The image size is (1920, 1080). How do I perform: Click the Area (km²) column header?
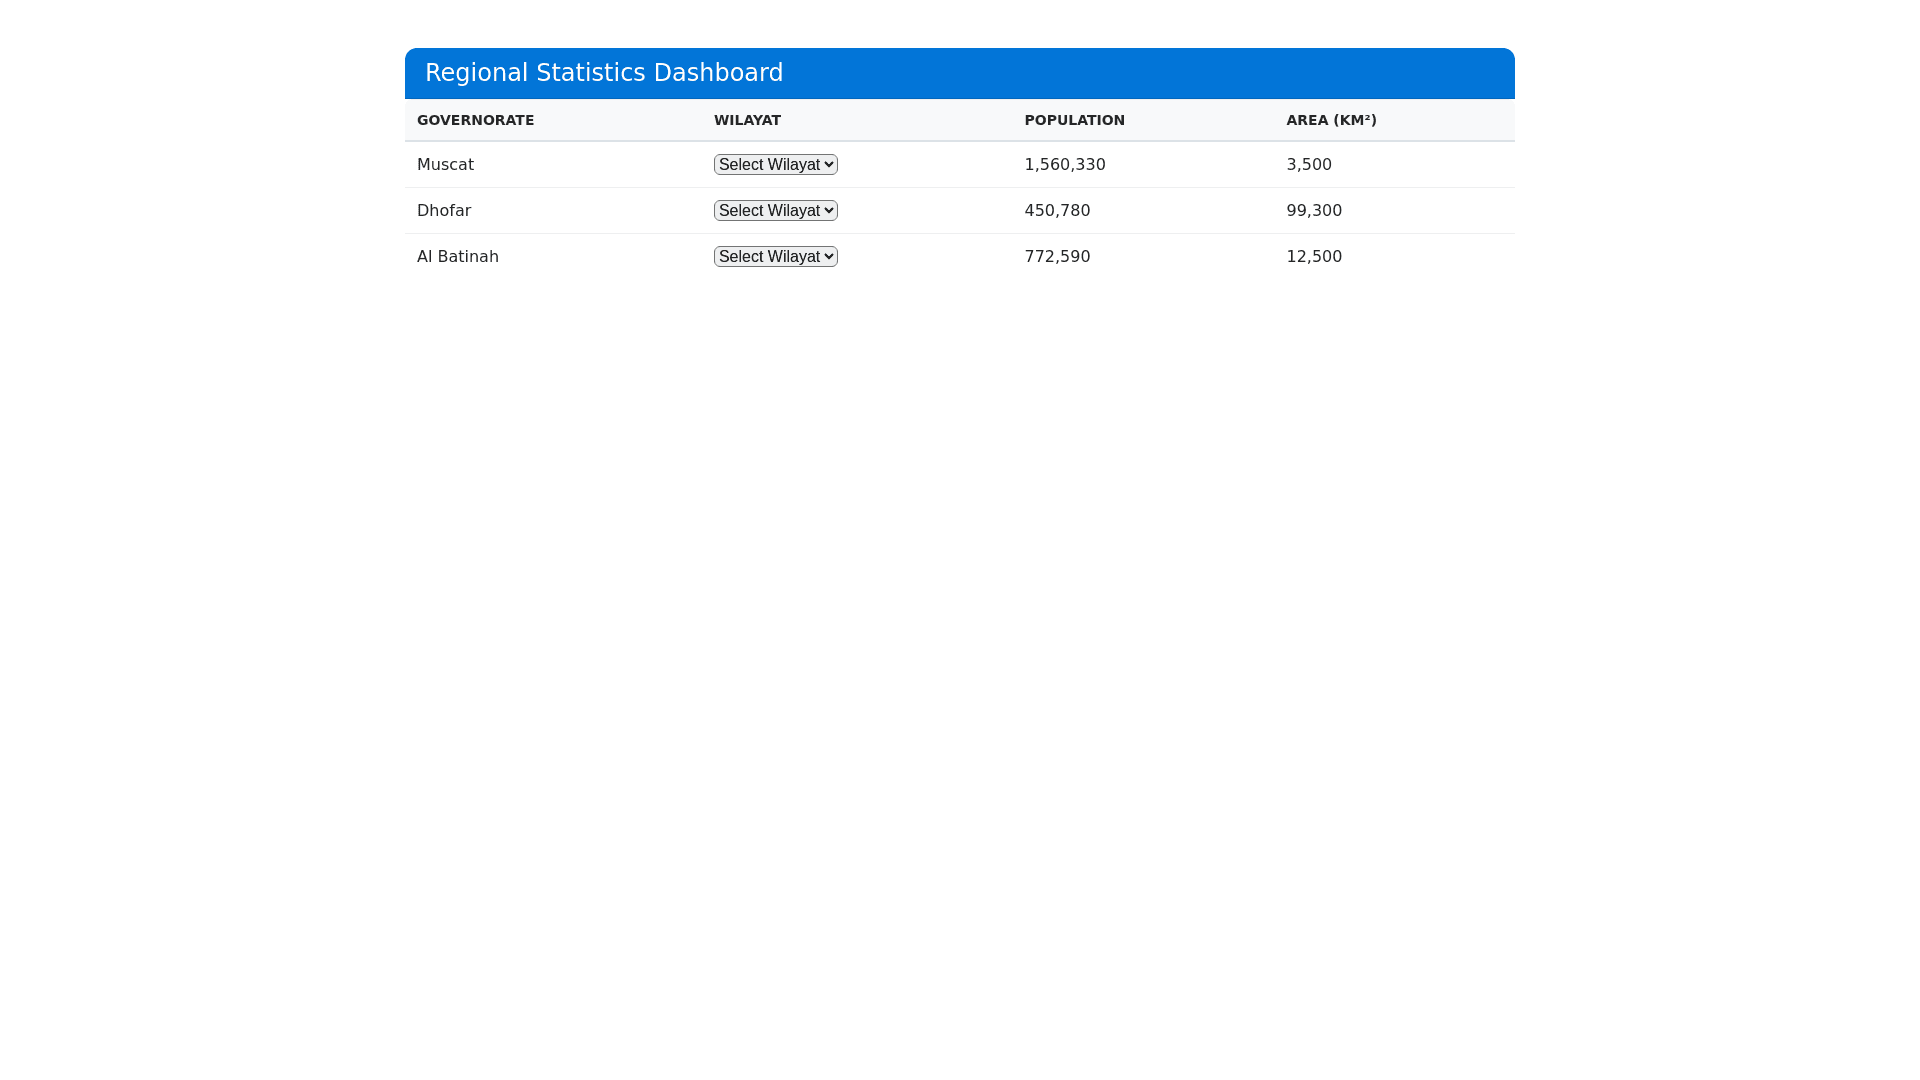(1331, 120)
